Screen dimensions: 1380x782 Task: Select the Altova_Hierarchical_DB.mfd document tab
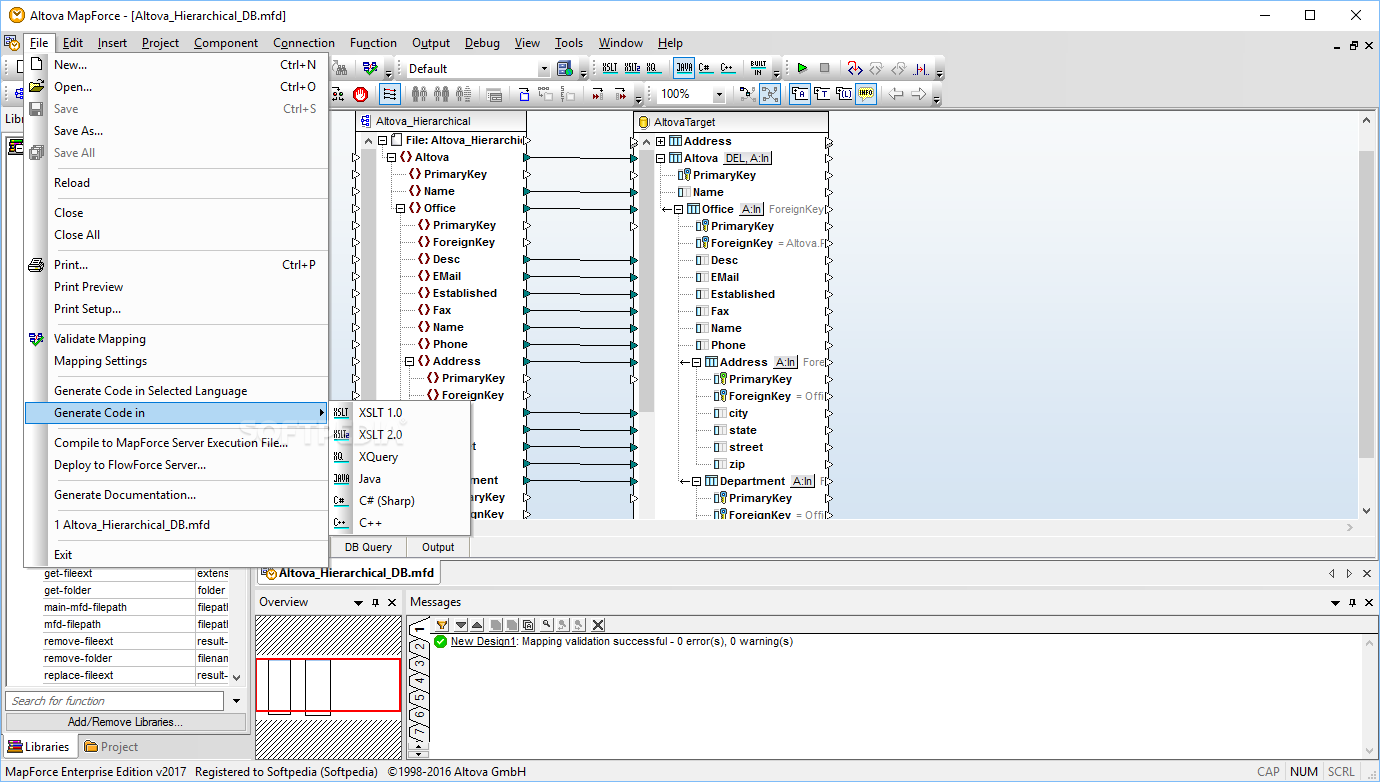tap(348, 573)
